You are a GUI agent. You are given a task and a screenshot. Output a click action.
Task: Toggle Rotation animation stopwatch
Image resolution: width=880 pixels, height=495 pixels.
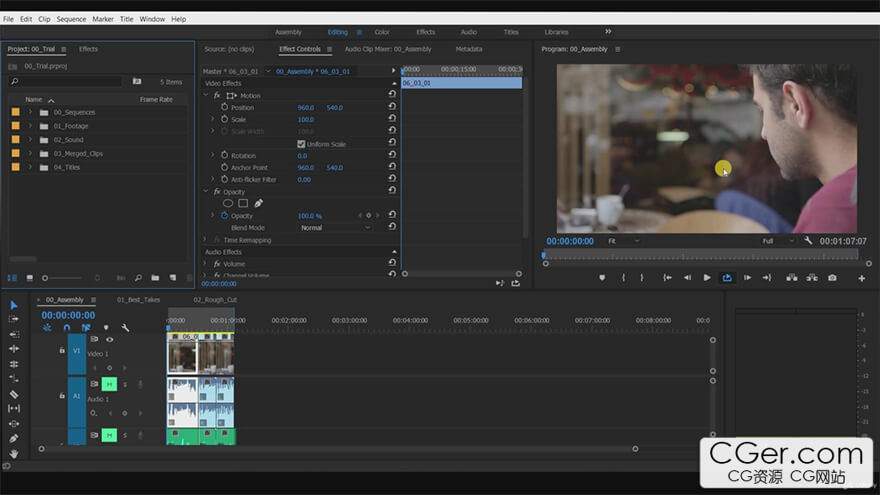pos(224,155)
